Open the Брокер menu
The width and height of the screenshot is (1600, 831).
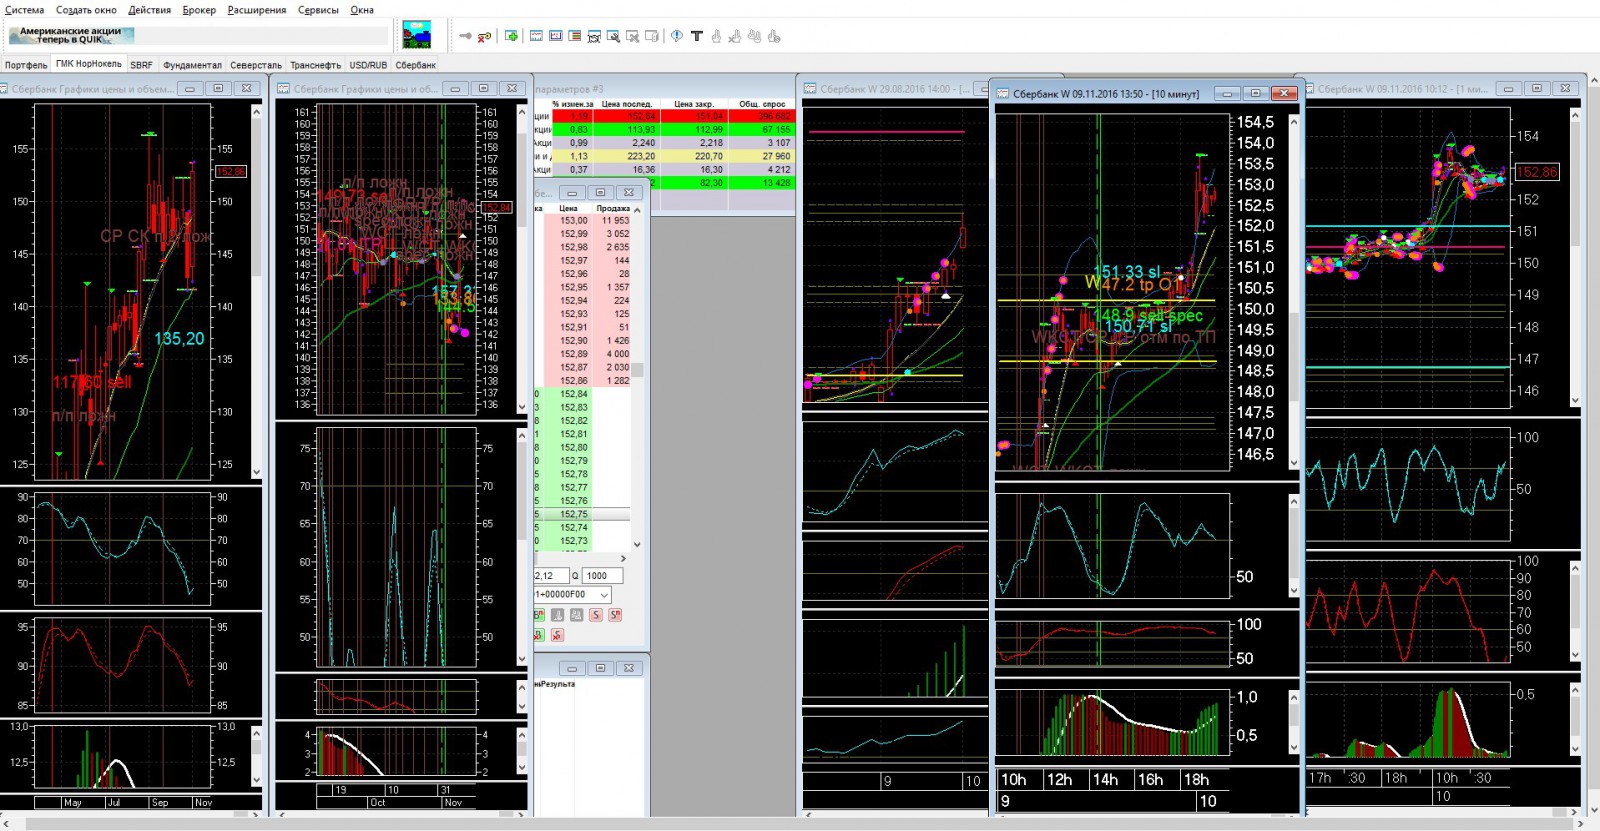(199, 10)
